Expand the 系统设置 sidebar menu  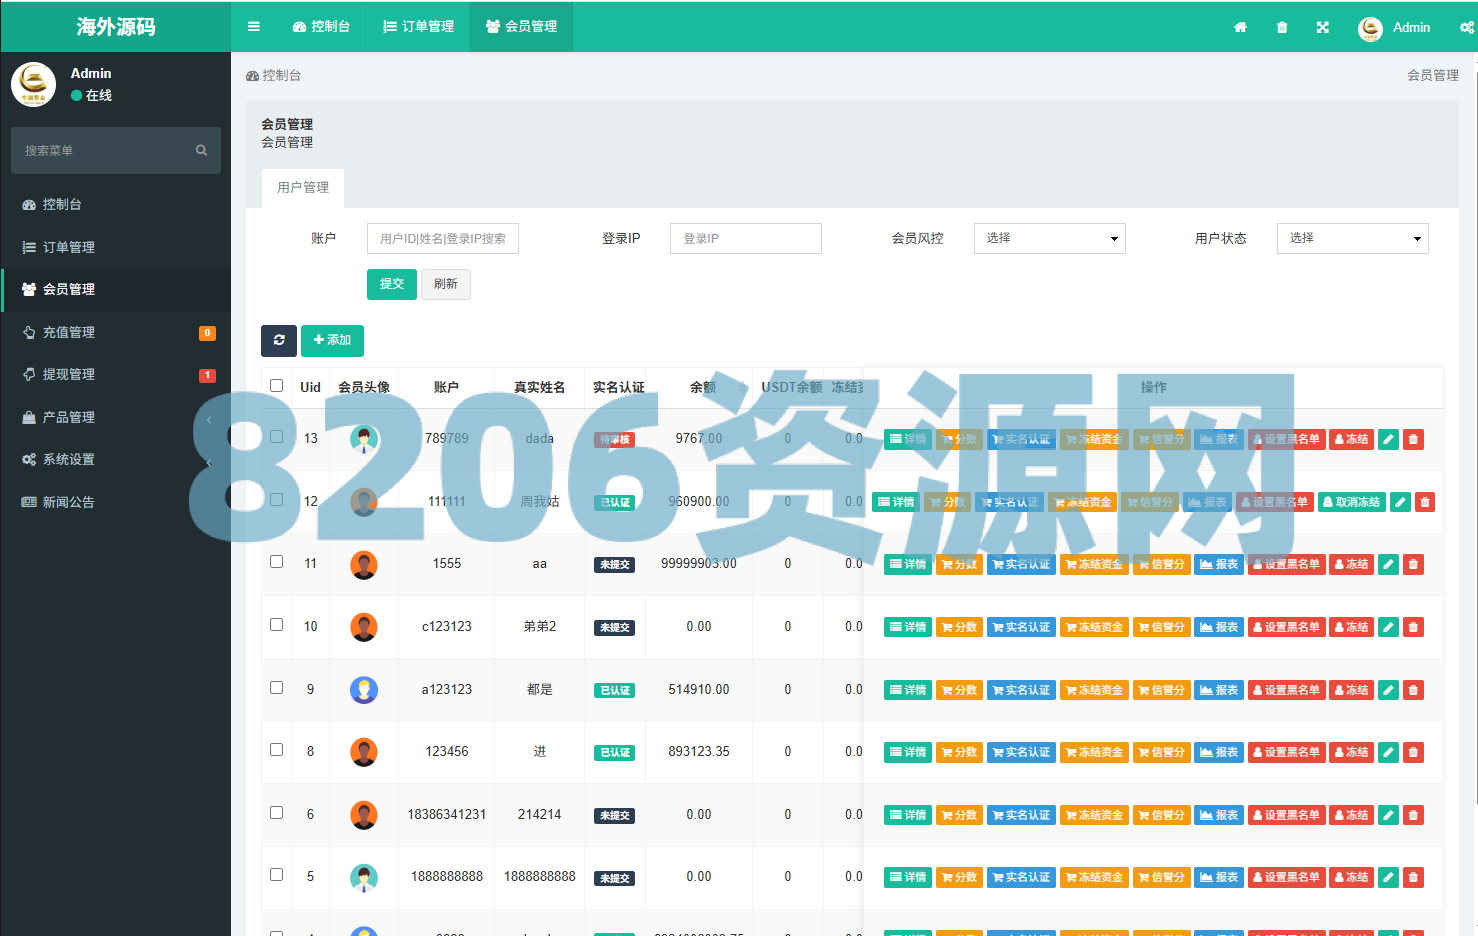click(x=68, y=459)
